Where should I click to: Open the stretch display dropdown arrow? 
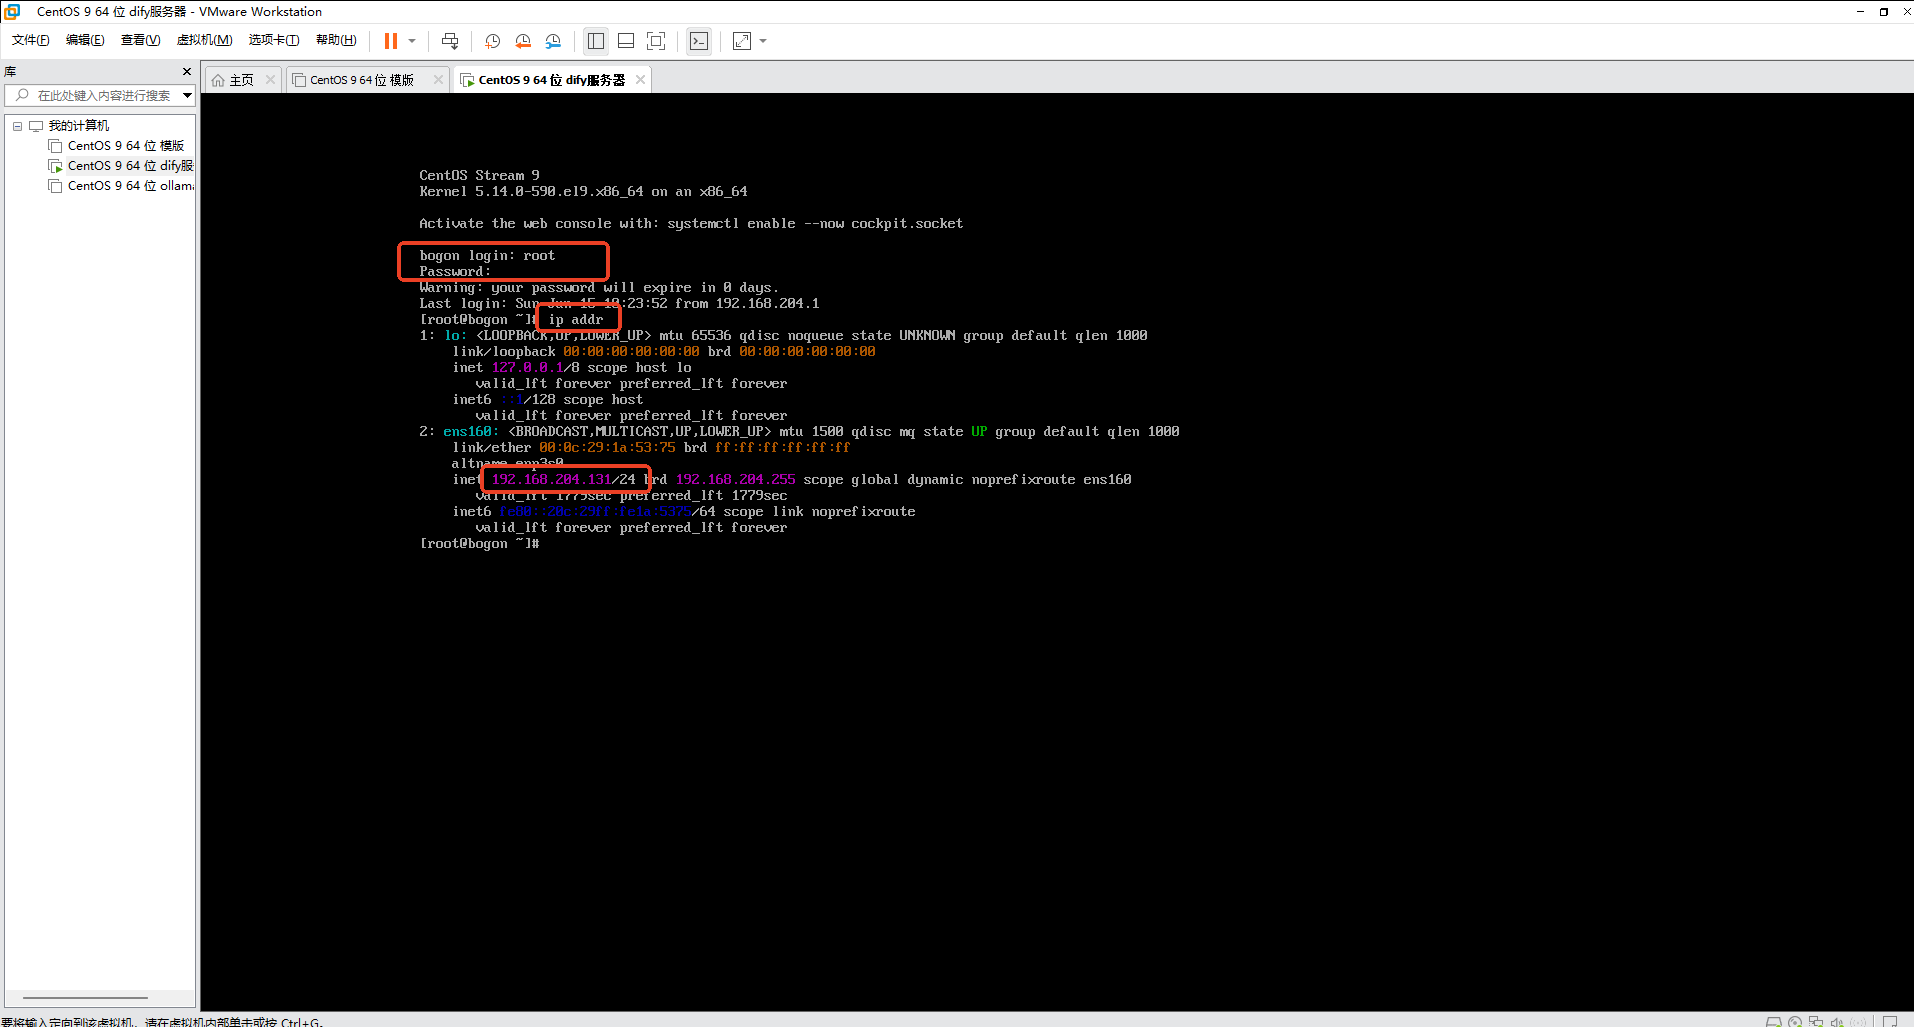tap(763, 41)
